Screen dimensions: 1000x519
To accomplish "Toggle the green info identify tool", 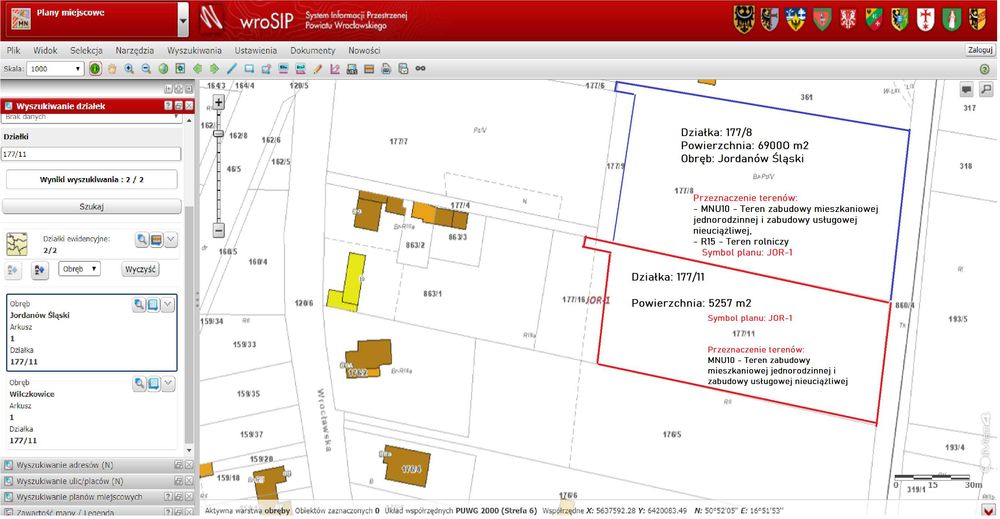I will point(95,69).
